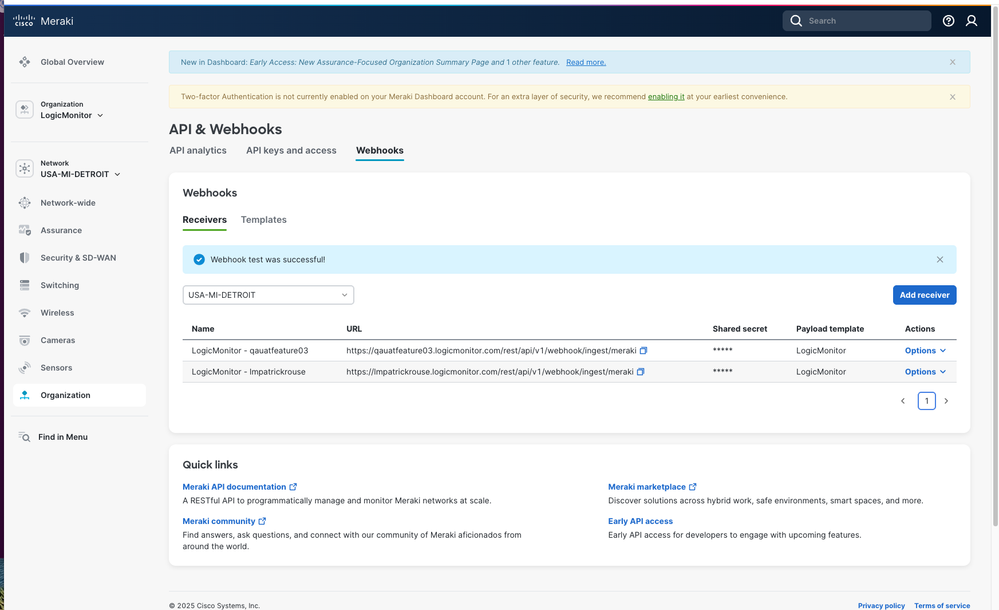Copy the qauatfeature03 webhook URL

click(643, 351)
